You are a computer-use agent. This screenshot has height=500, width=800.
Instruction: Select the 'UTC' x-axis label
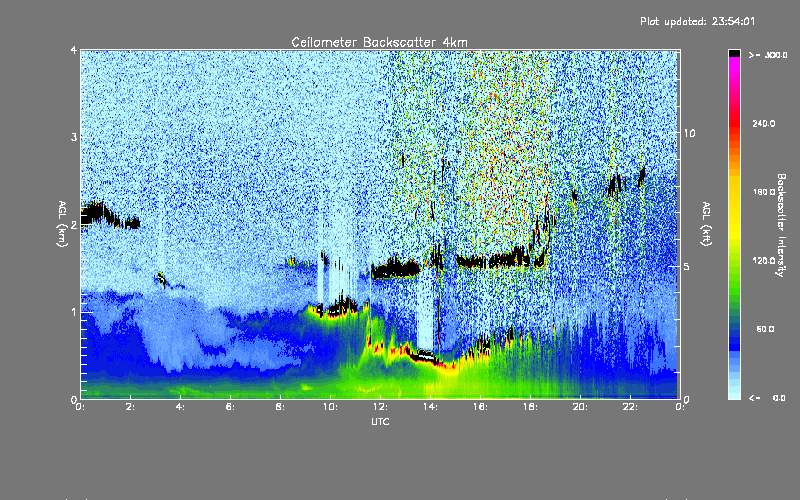pos(380,421)
